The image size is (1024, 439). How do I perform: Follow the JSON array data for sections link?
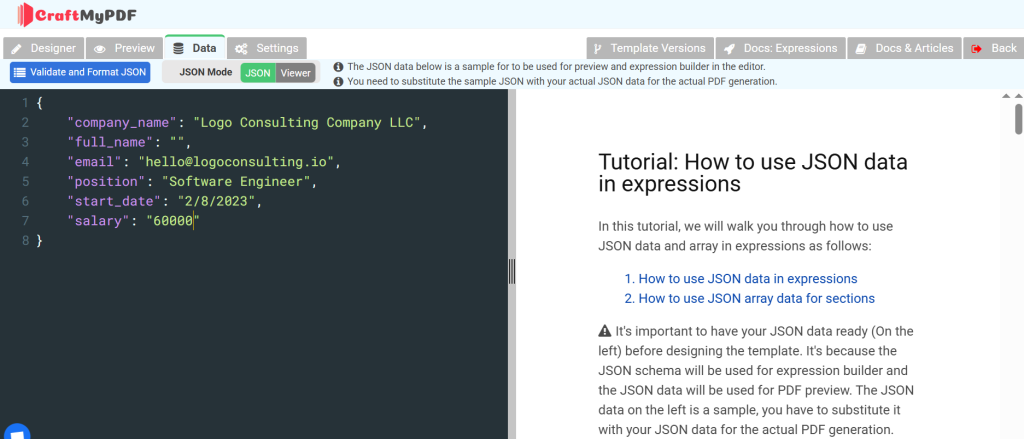(756, 299)
